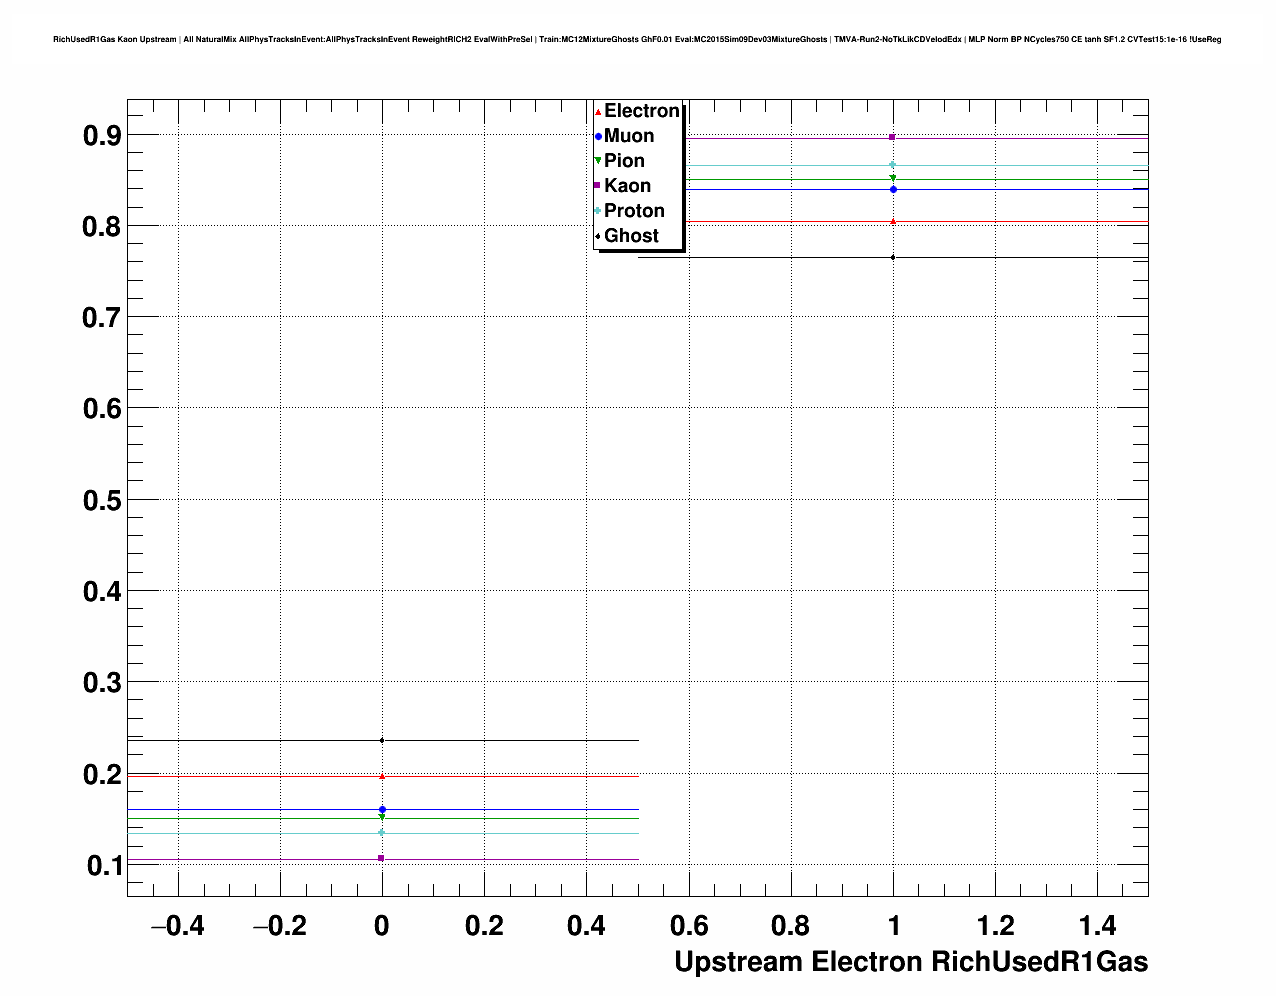1276x996 pixels.
Task: Click the Ghost legend label text
Action: point(631,236)
